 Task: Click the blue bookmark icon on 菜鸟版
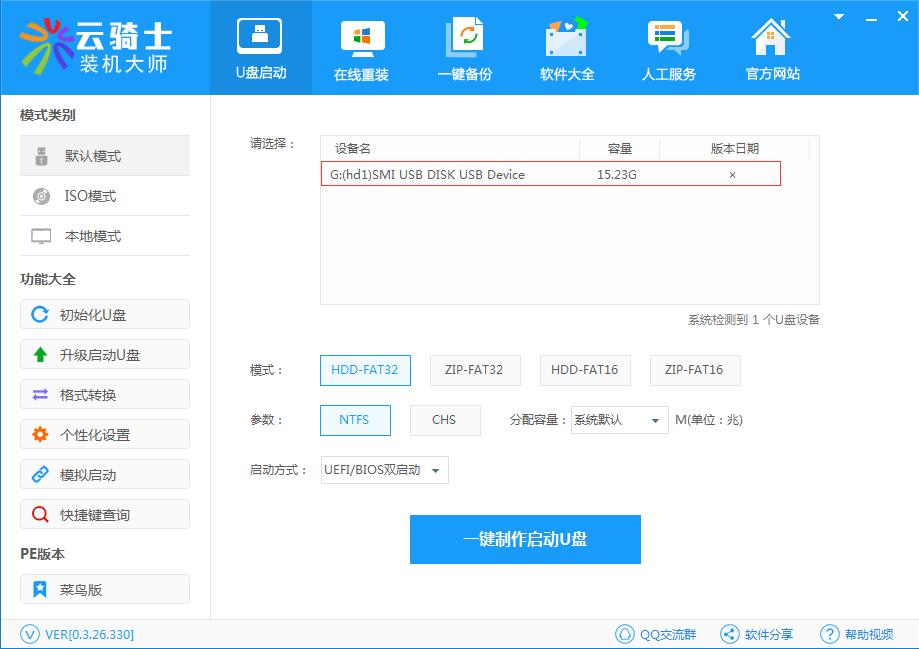40,589
